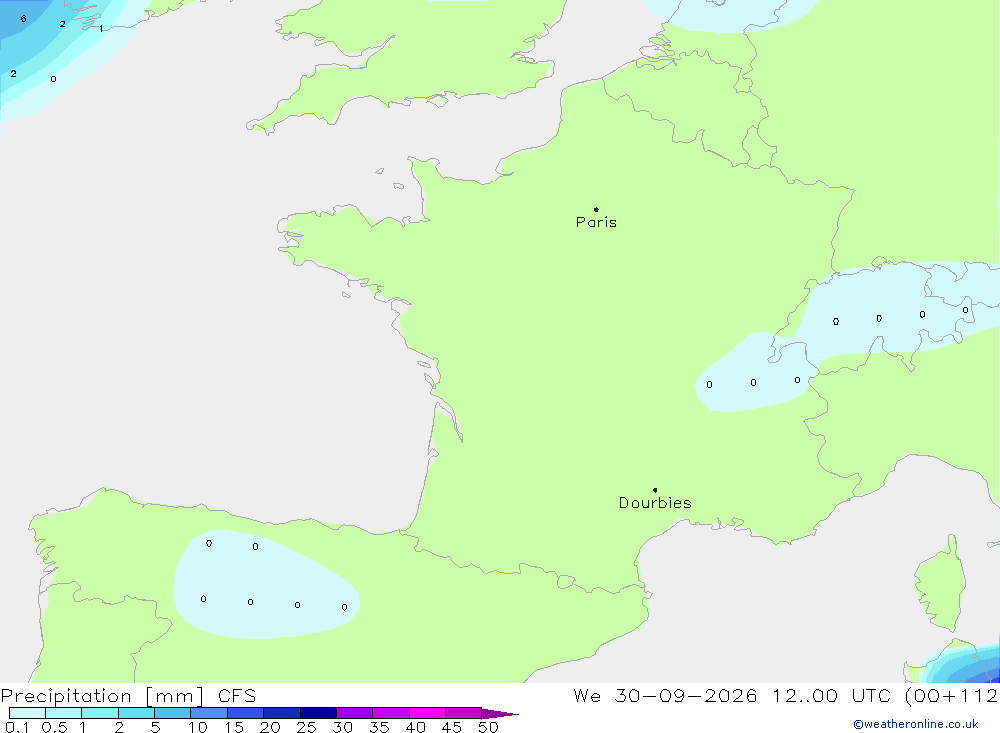Click the legend's purple over-50 arrow tip
1000x733 pixels.
click(x=501, y=714)
